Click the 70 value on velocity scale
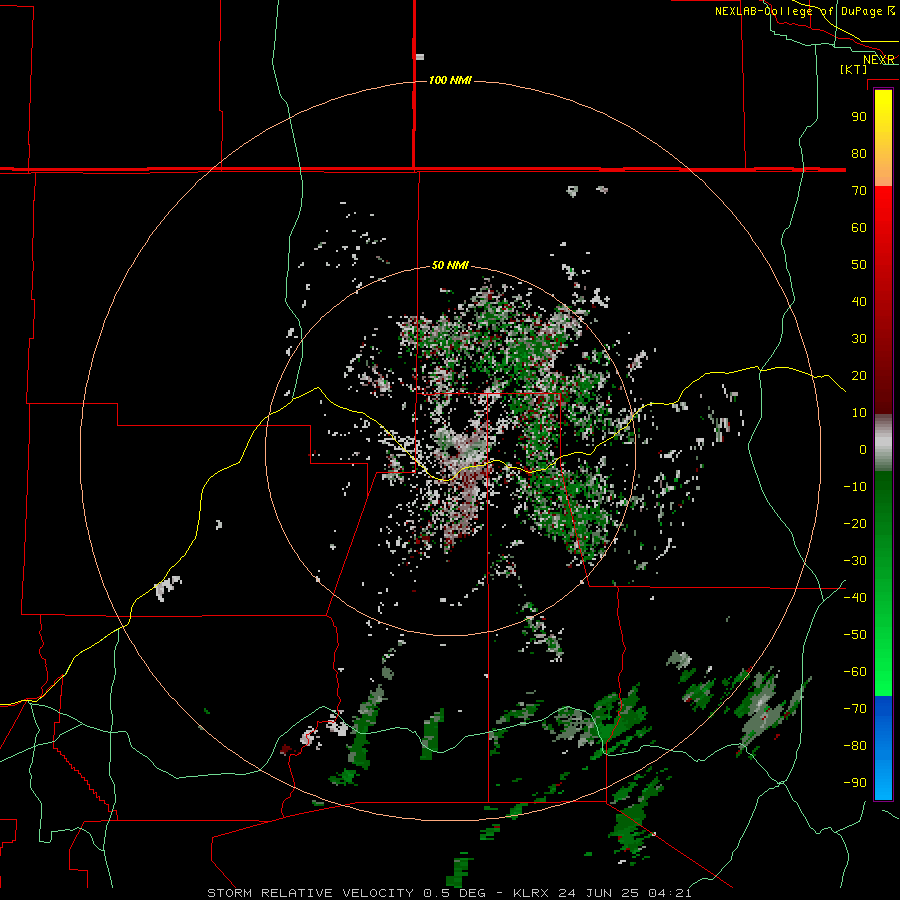This screenshot has width=900, height=900. (859, 191)
